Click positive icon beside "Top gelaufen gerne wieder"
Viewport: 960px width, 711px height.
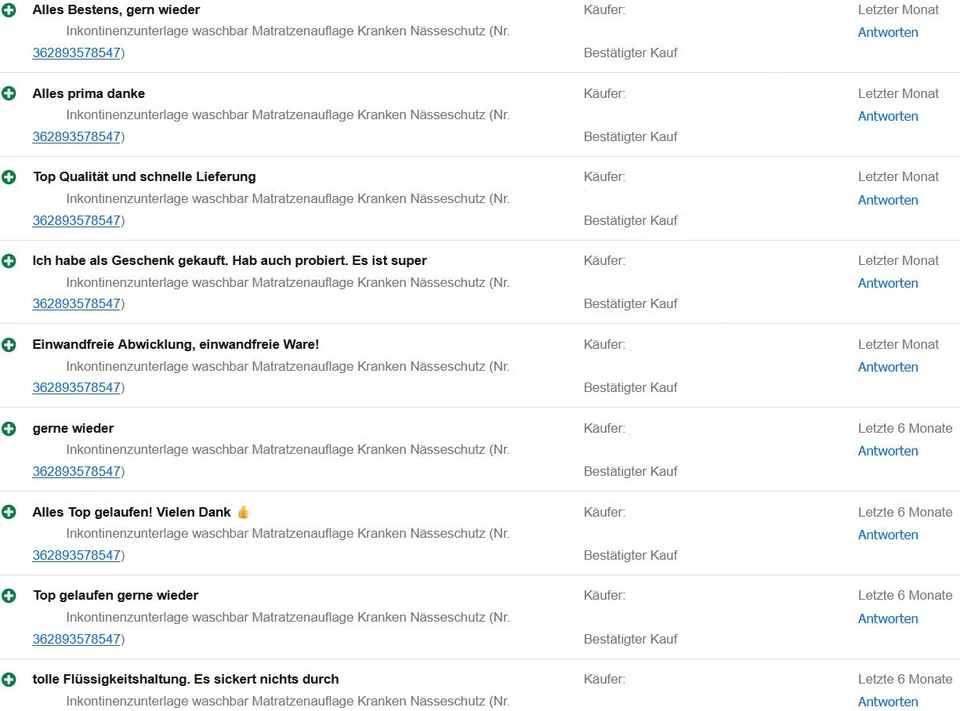(9, 595)
